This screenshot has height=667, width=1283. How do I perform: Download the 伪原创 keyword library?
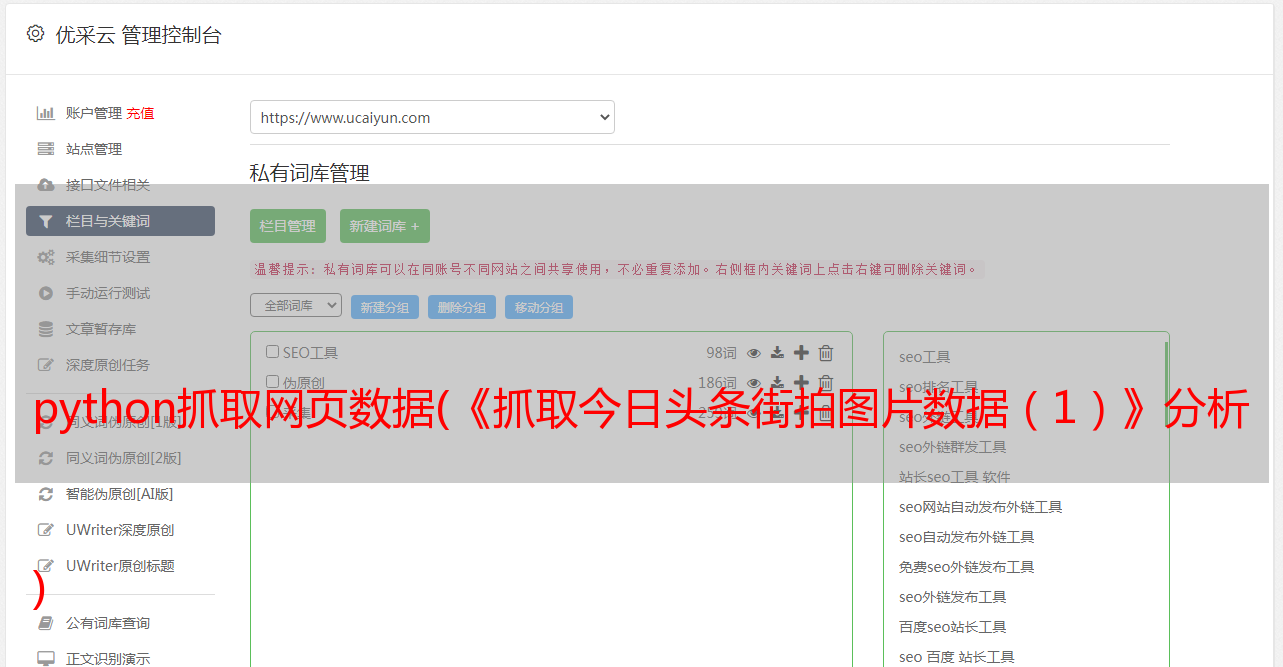click(777, 383)
